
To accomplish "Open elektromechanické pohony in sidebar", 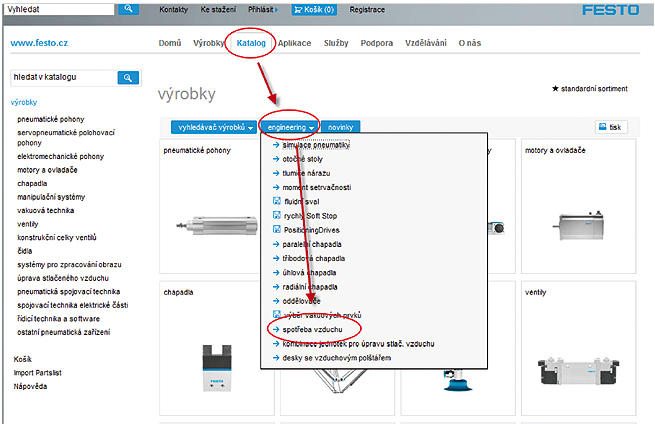I will point(61,157).
